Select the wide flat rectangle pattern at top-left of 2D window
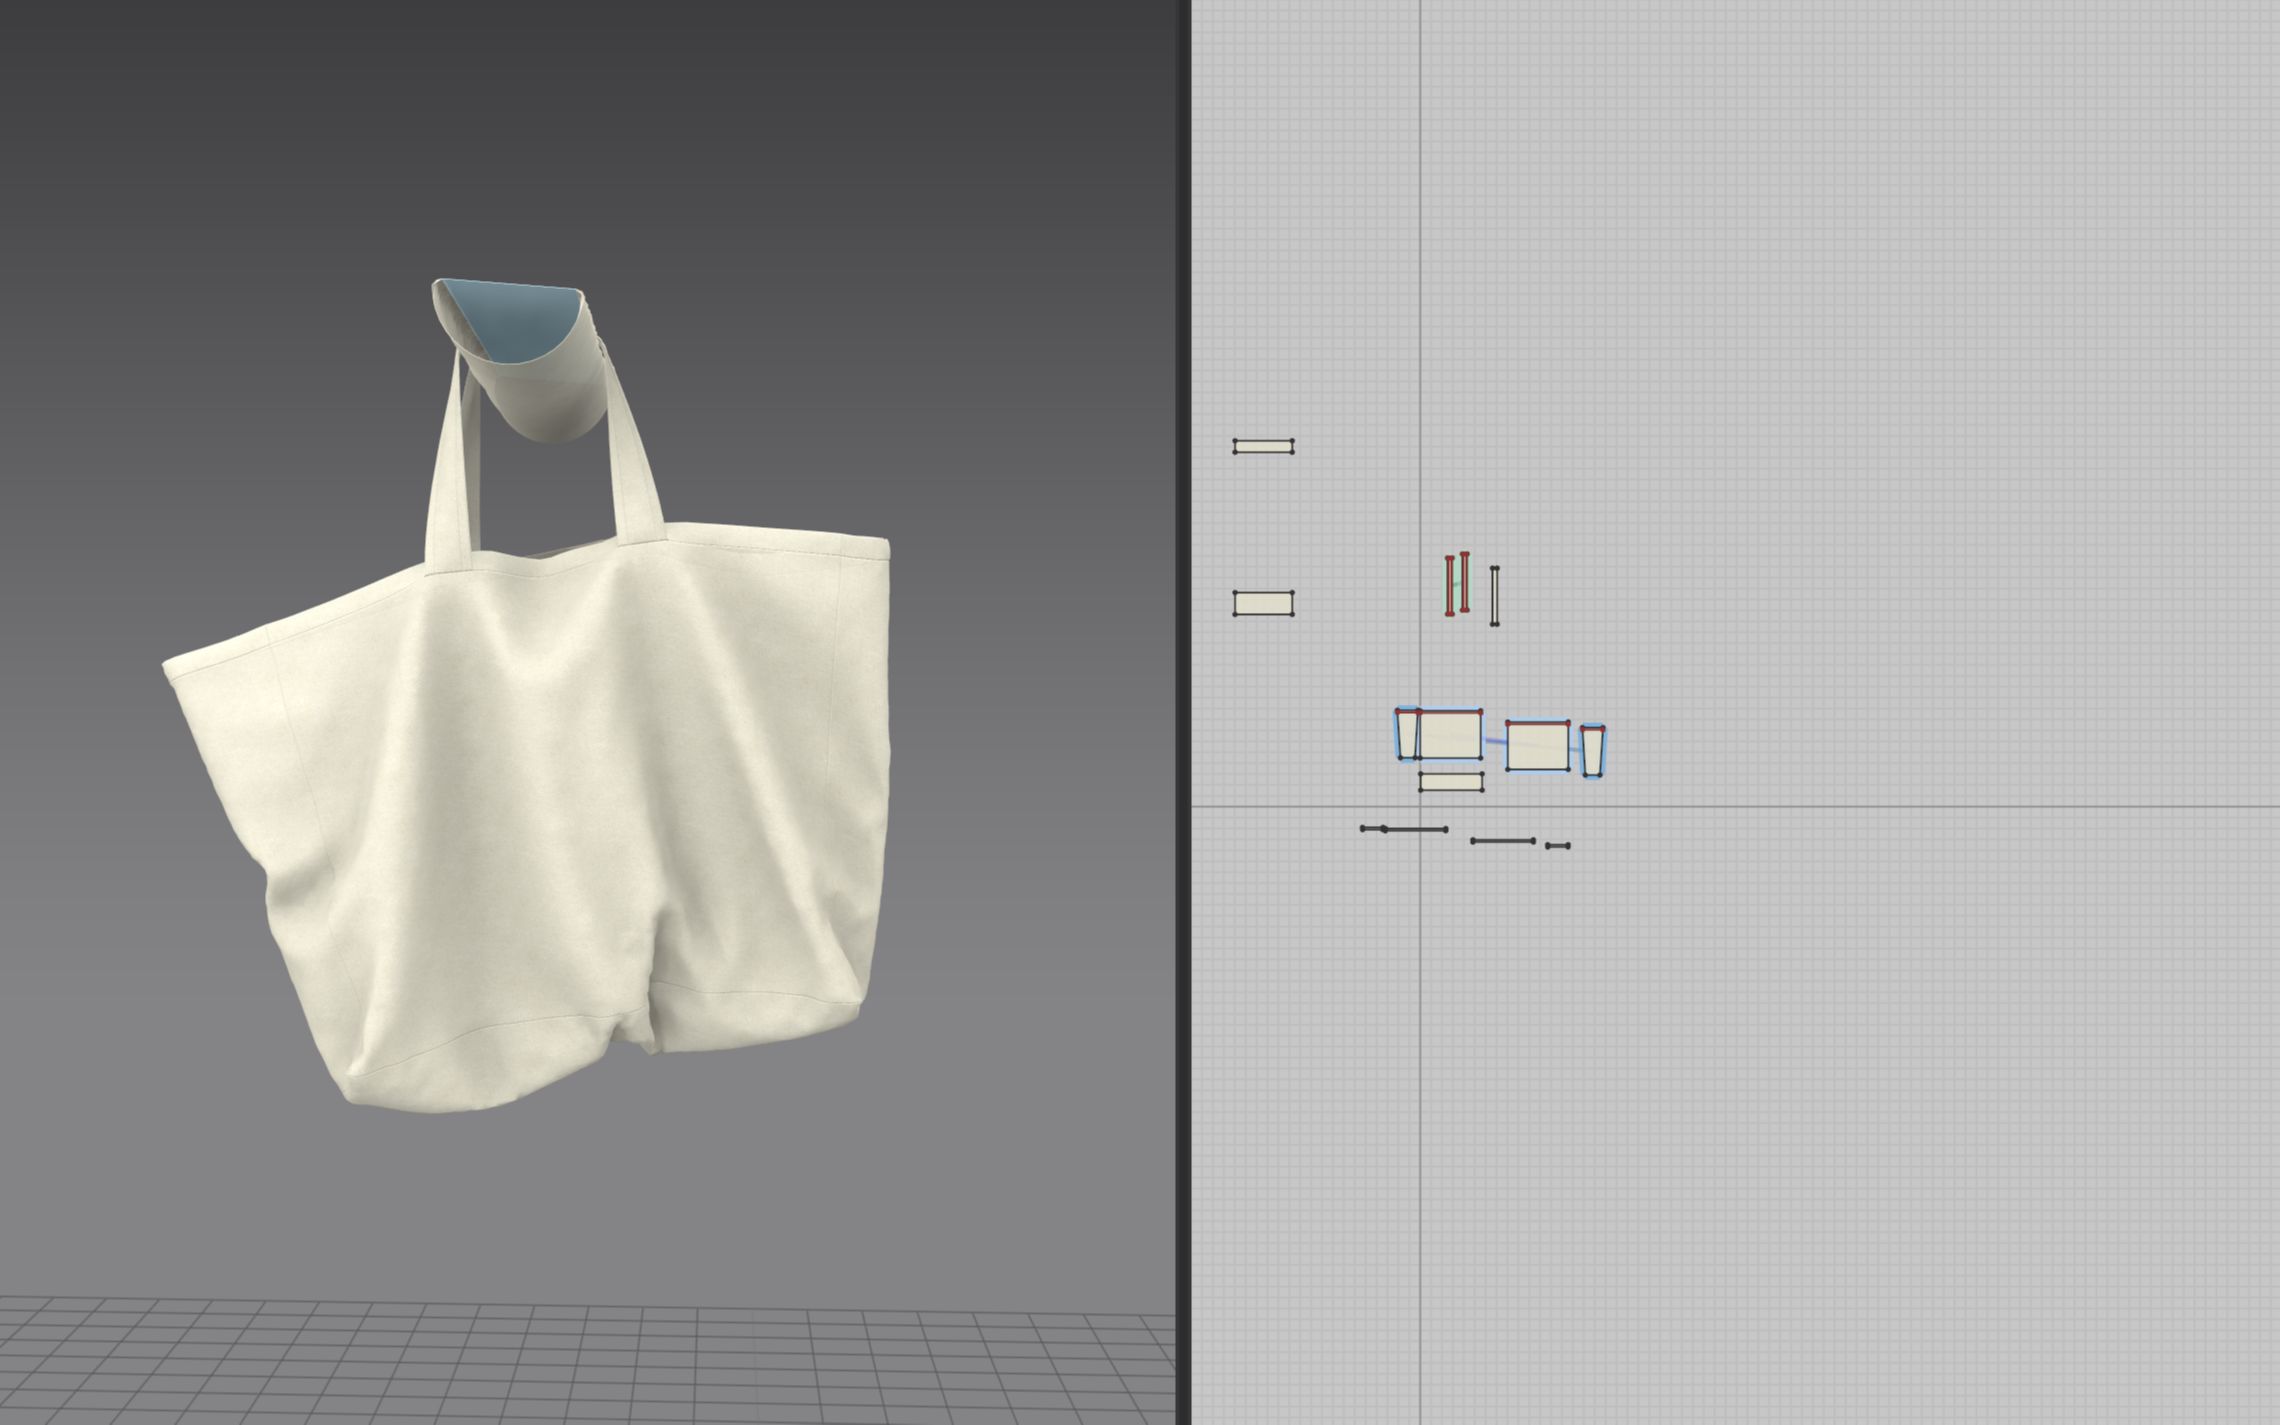Screen dimensions: 2280x1425 coord(1263,446)
